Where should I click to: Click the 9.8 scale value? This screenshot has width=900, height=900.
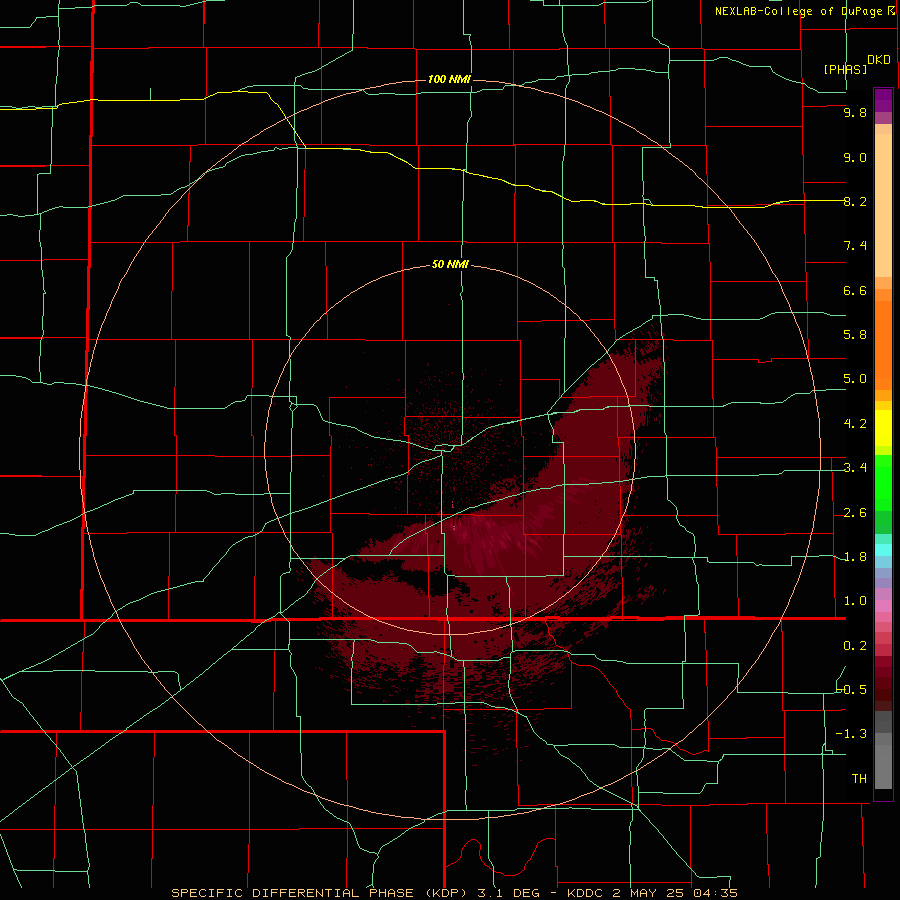coord(855,112)
